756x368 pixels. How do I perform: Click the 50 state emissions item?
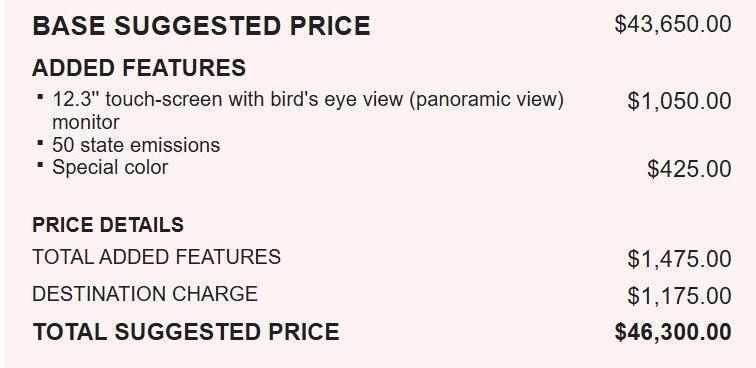[136, 145]
